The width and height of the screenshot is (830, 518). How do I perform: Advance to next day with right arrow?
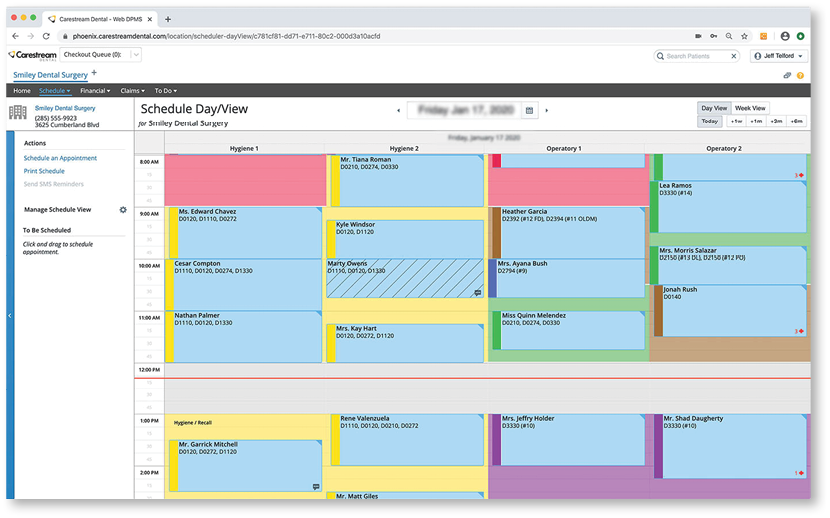[x=547, y=110]
